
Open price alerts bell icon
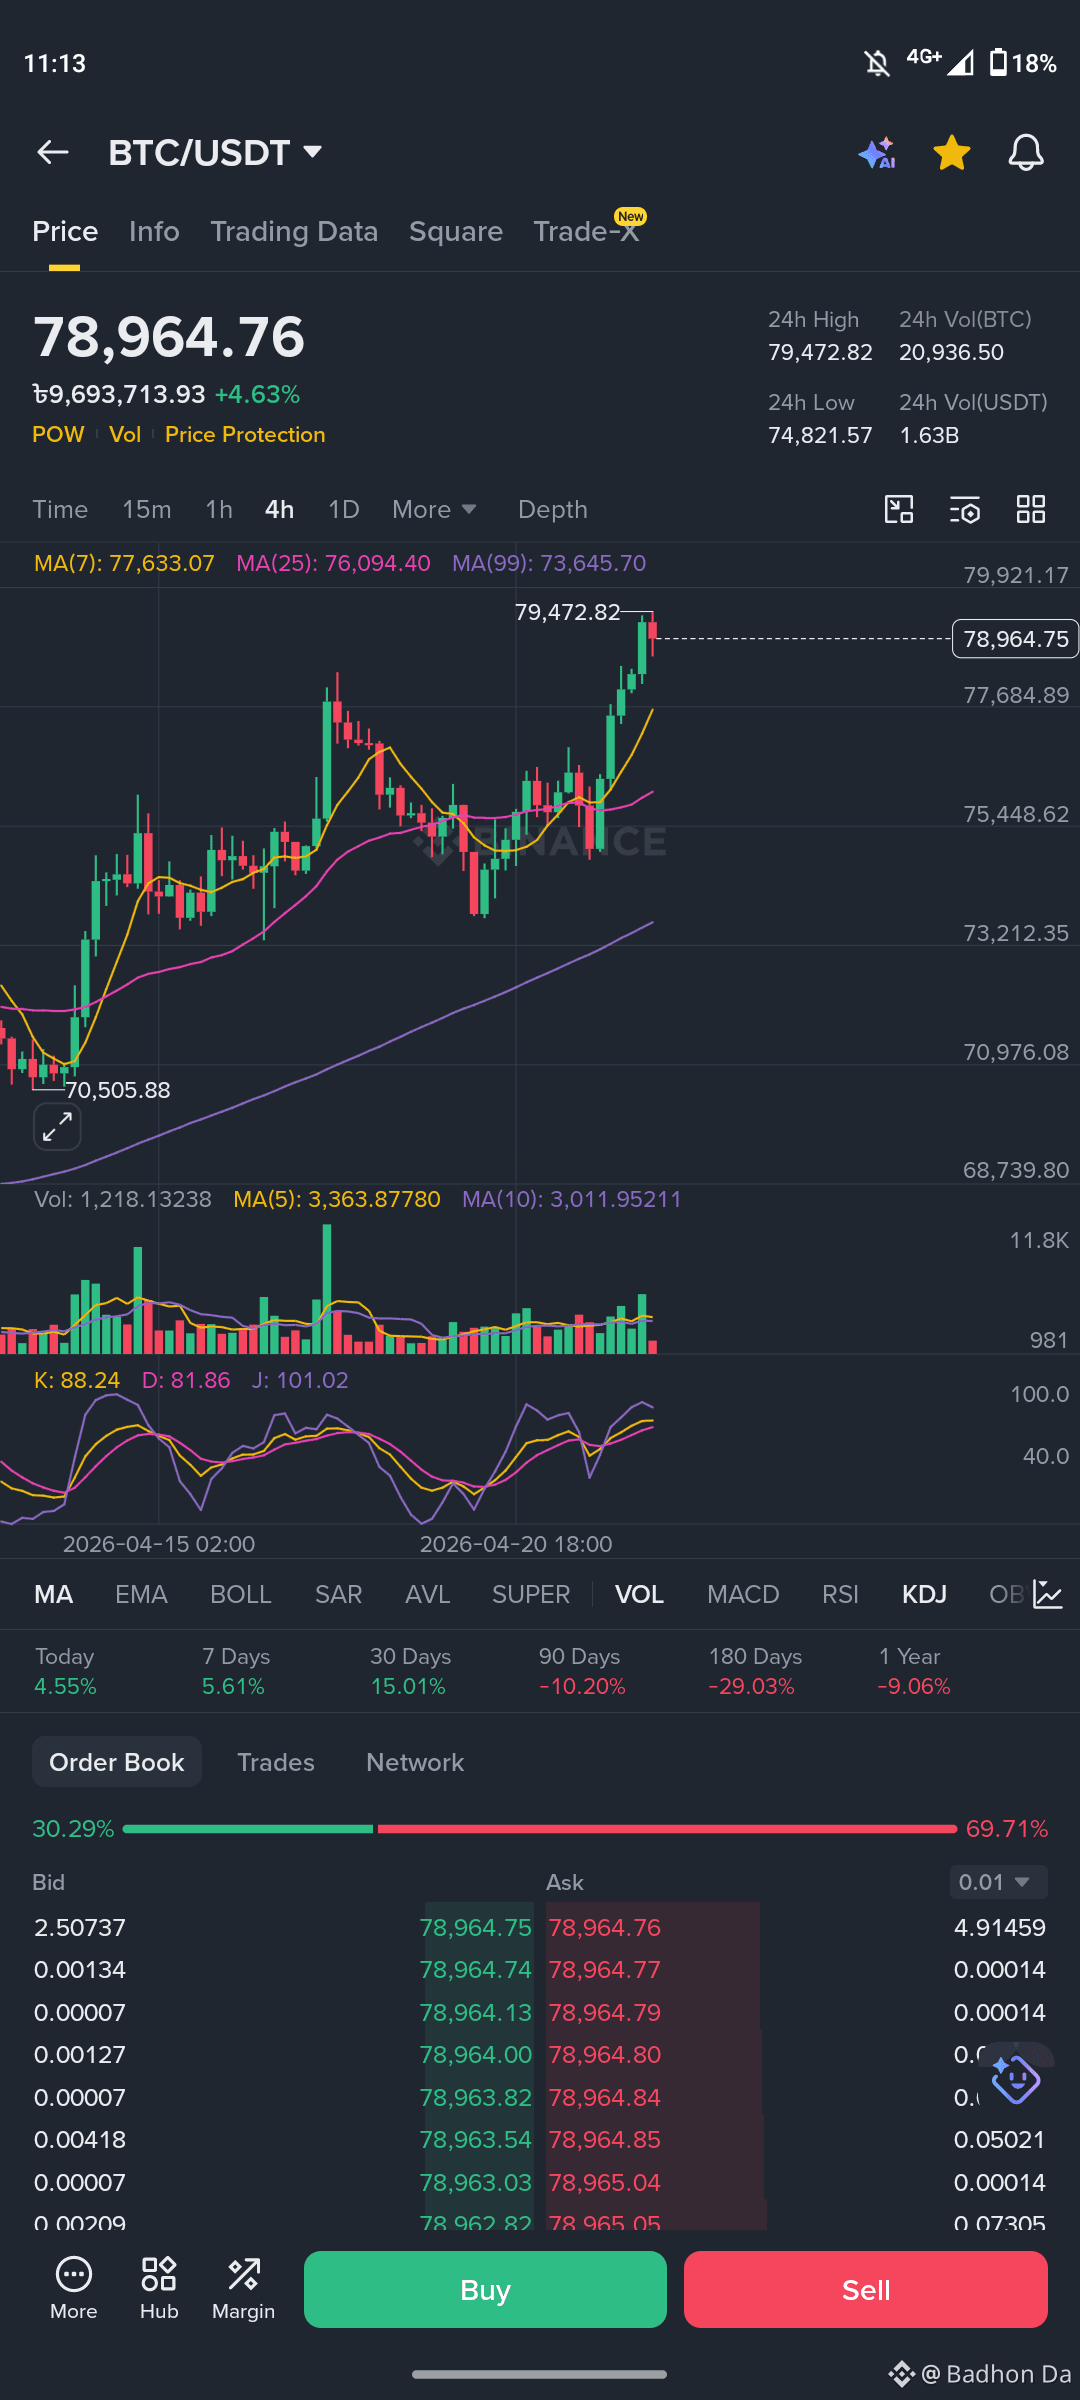point(1026,153)
